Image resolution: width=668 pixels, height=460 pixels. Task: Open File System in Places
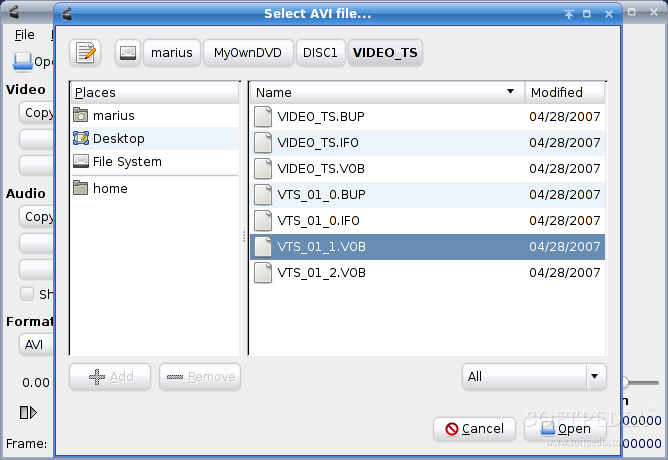point(127,162)
